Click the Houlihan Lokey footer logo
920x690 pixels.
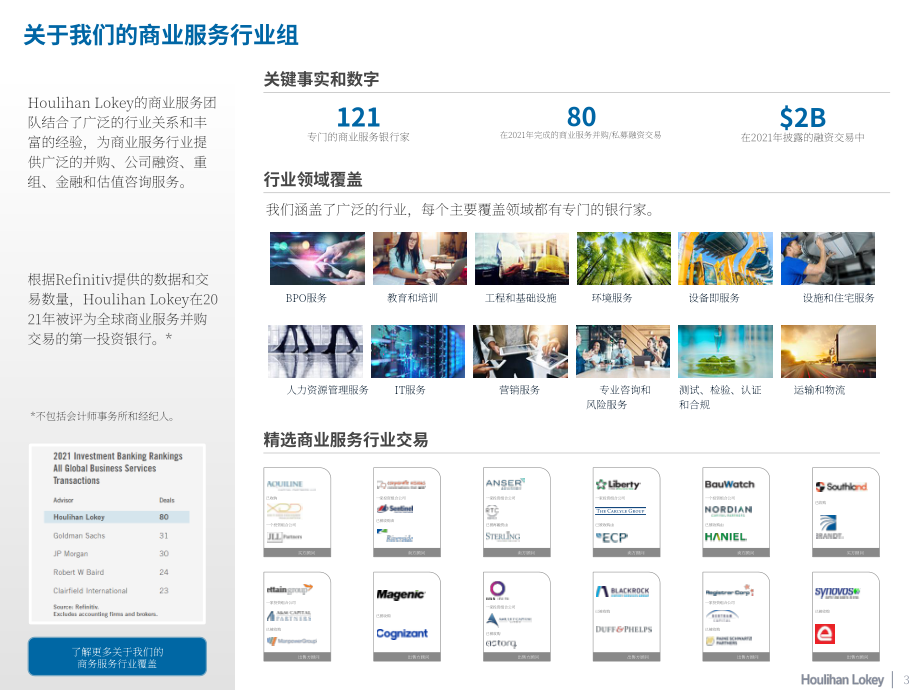click(x=842, y=679)
